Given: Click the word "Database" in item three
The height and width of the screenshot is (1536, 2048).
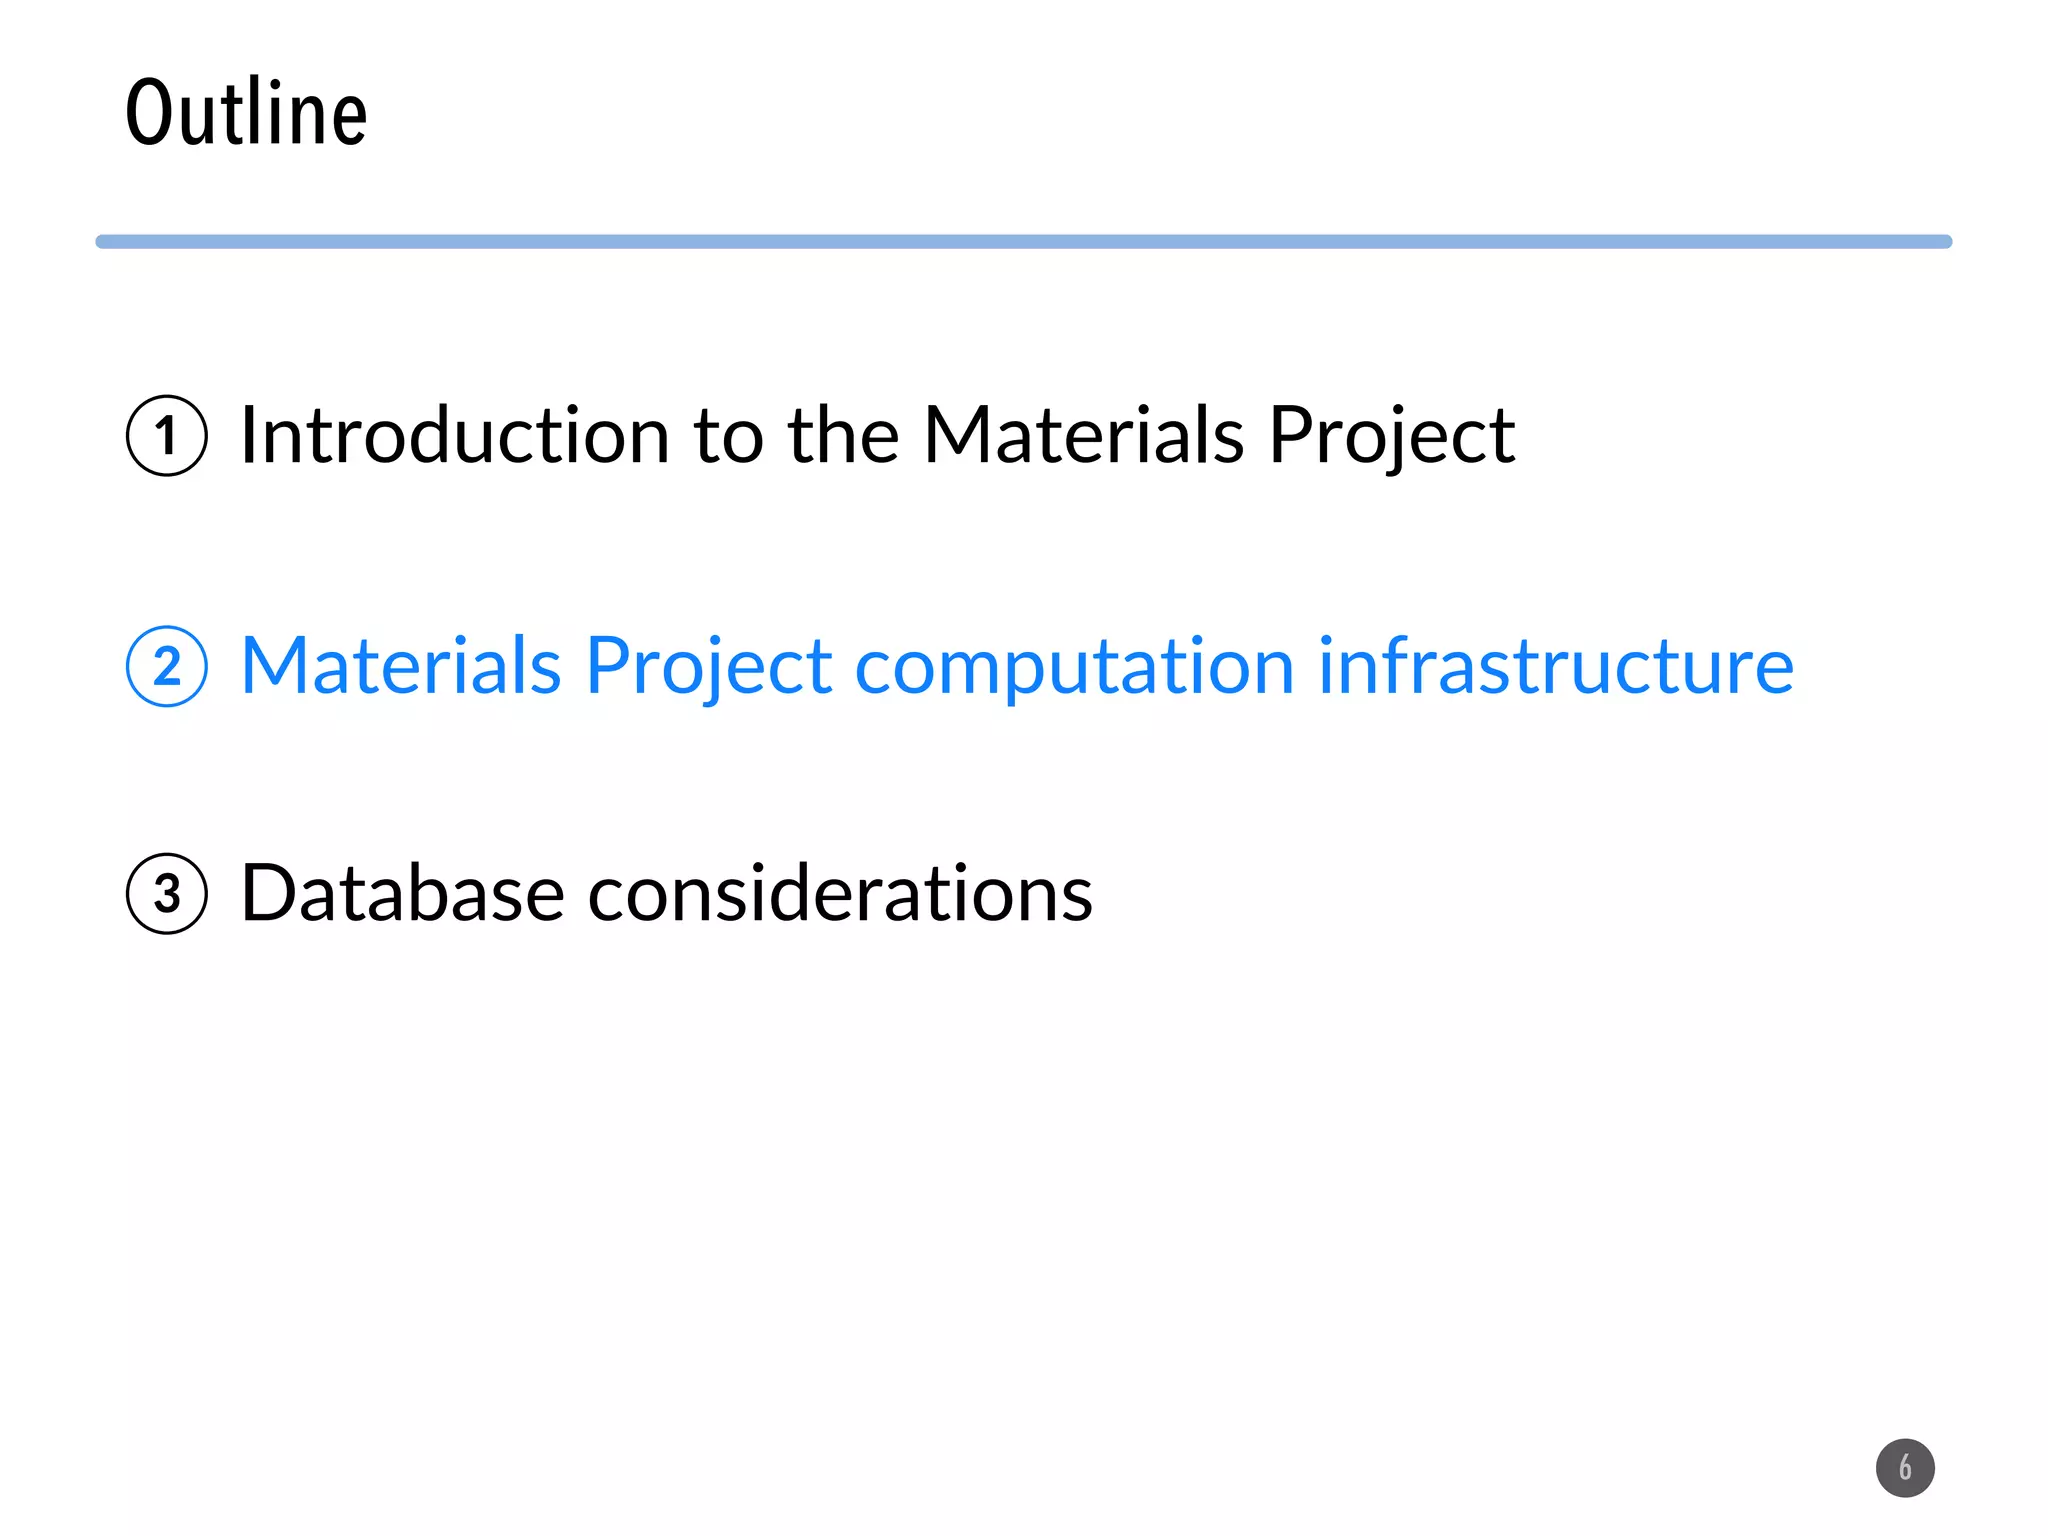Looking at the screenshot, I should click(x=402, y=893).
